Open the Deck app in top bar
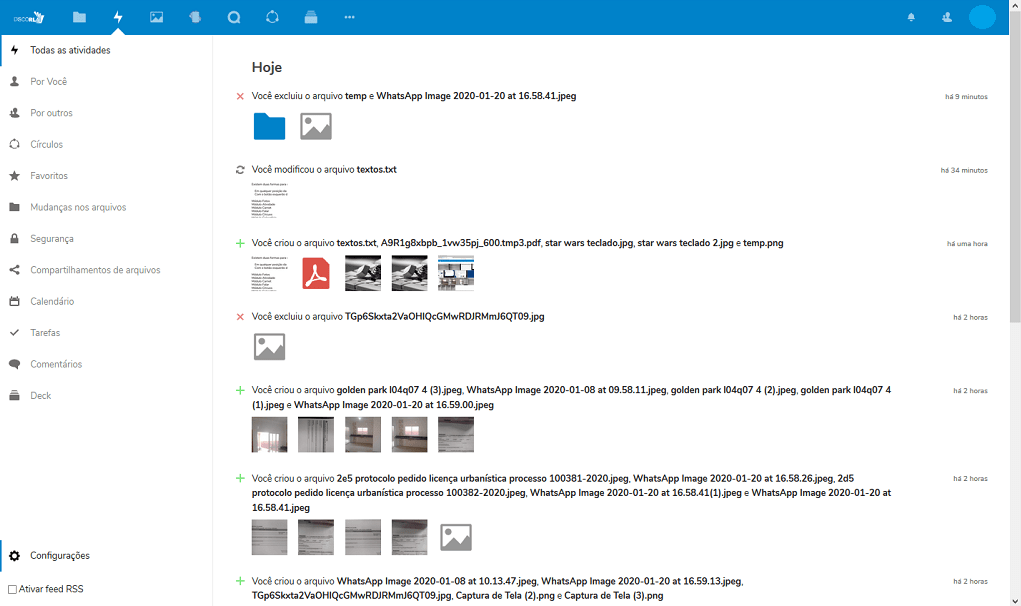 (x=310, y=17)
